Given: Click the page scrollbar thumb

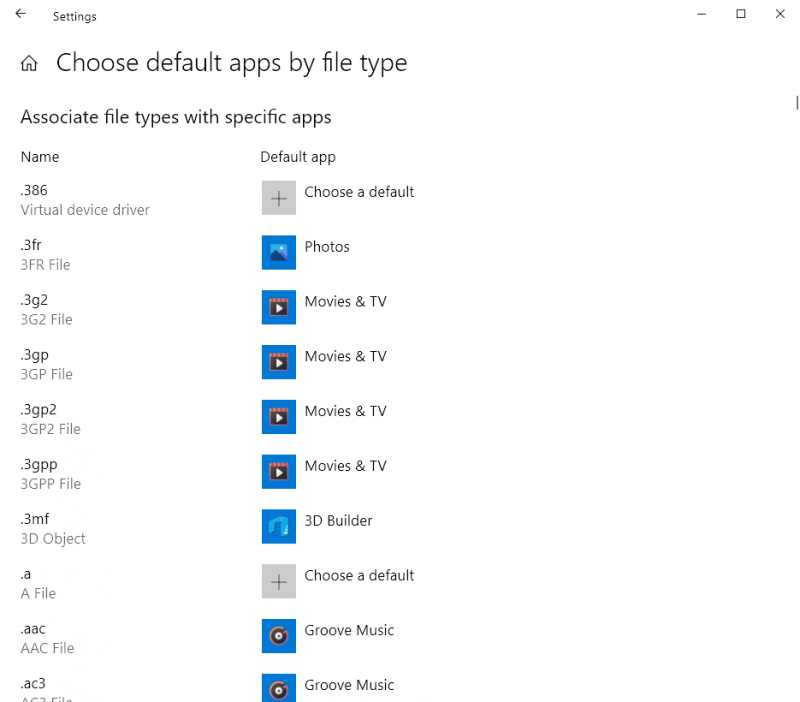Looking at the screenshot, I should [x=796, y=103].
